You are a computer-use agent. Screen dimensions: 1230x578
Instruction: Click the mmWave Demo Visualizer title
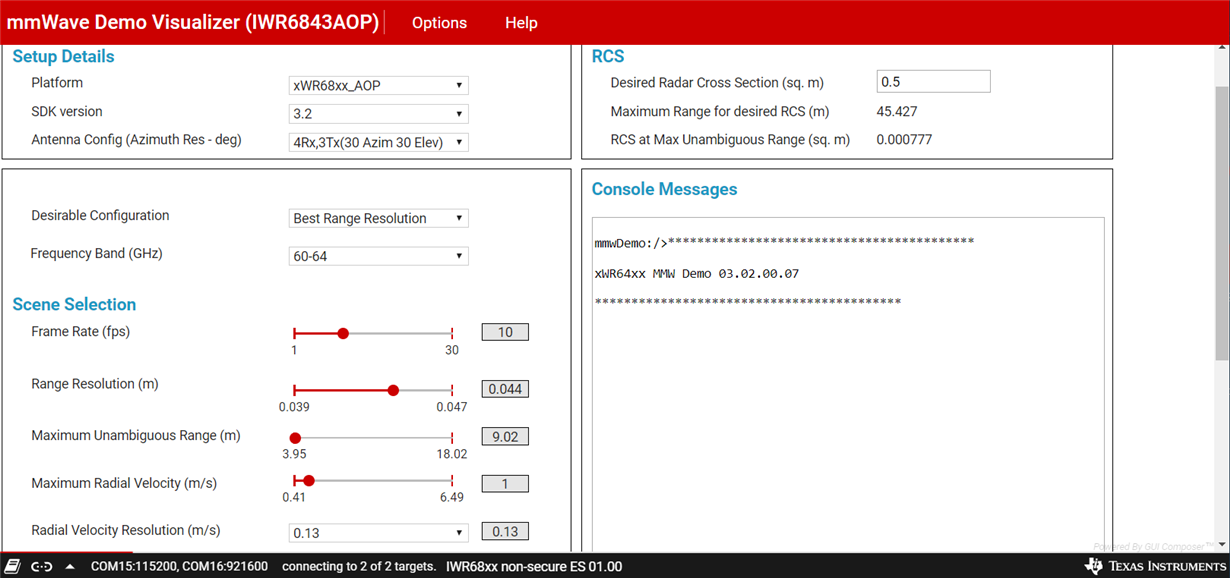(x=193, y=23)
